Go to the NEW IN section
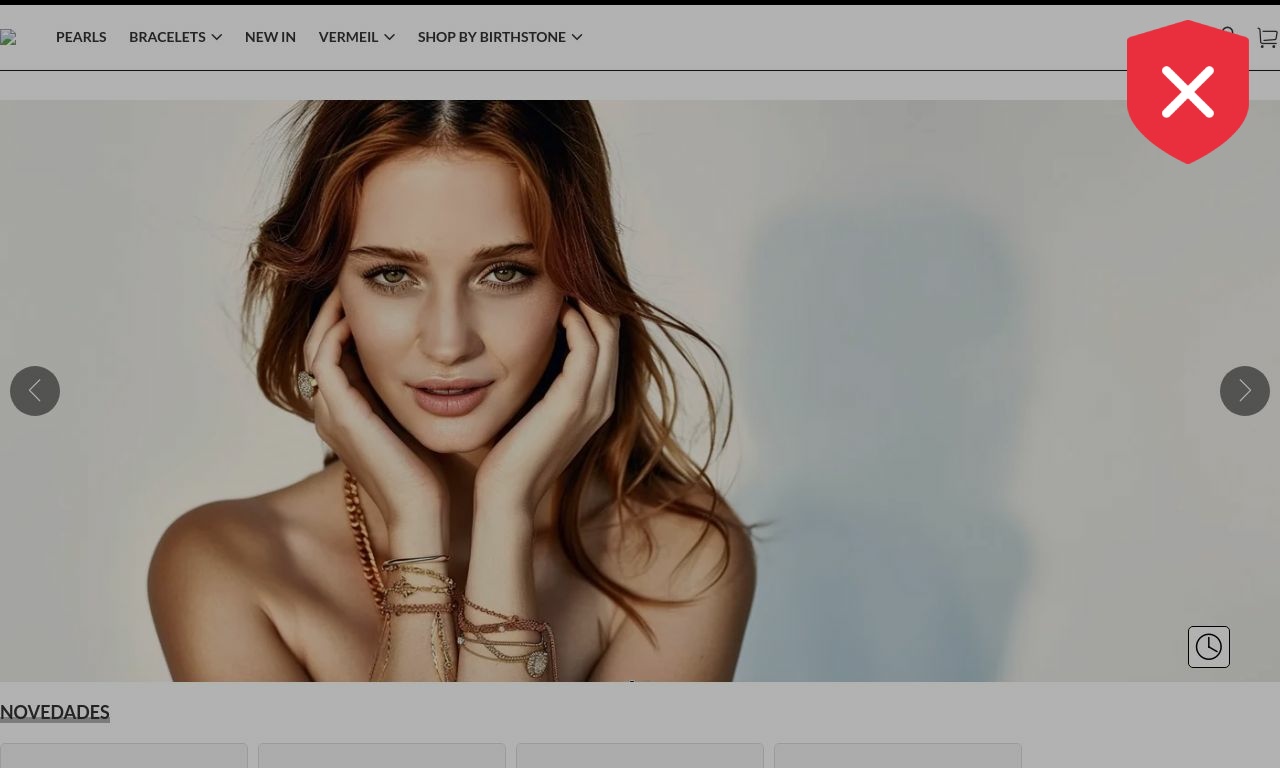1280x768 pixels. (x=270, y=37)
